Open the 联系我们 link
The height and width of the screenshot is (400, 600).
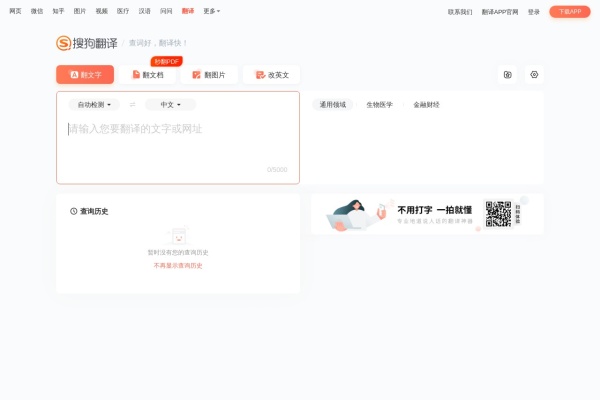pyautogui.click(x=460, y=12)
